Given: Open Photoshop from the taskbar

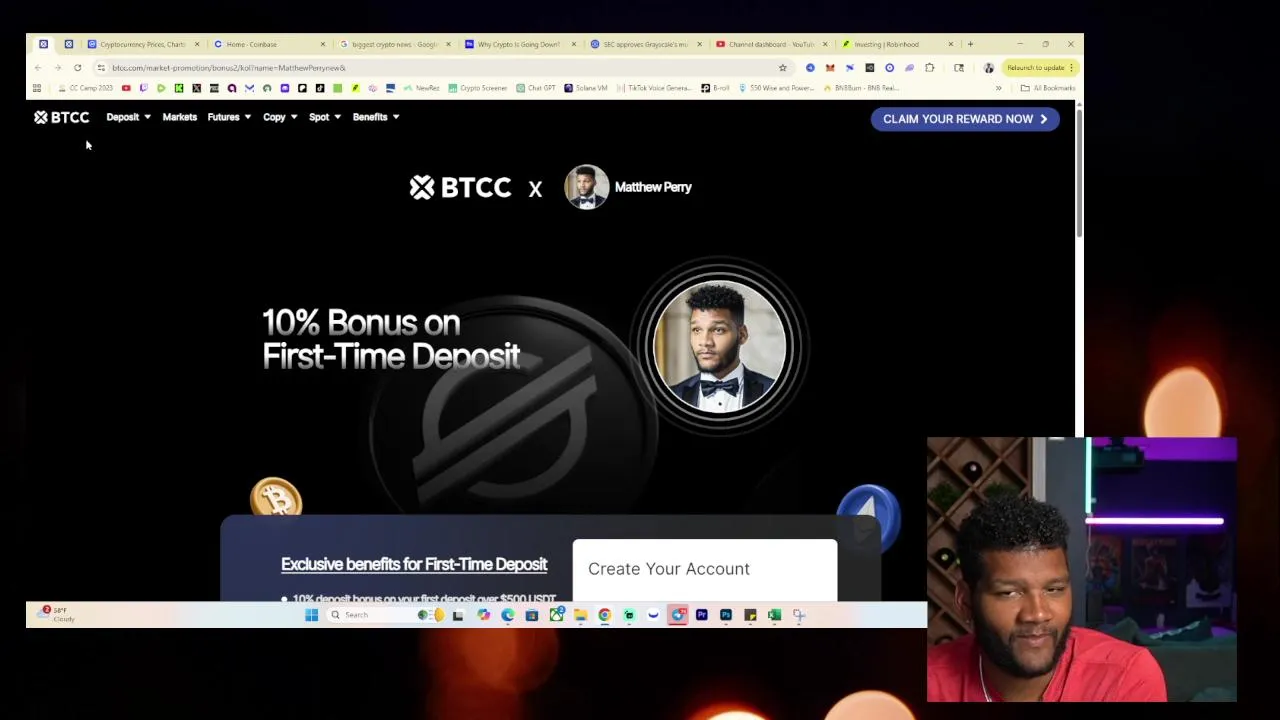Looking at the screenshot, I should pos(726,615).
